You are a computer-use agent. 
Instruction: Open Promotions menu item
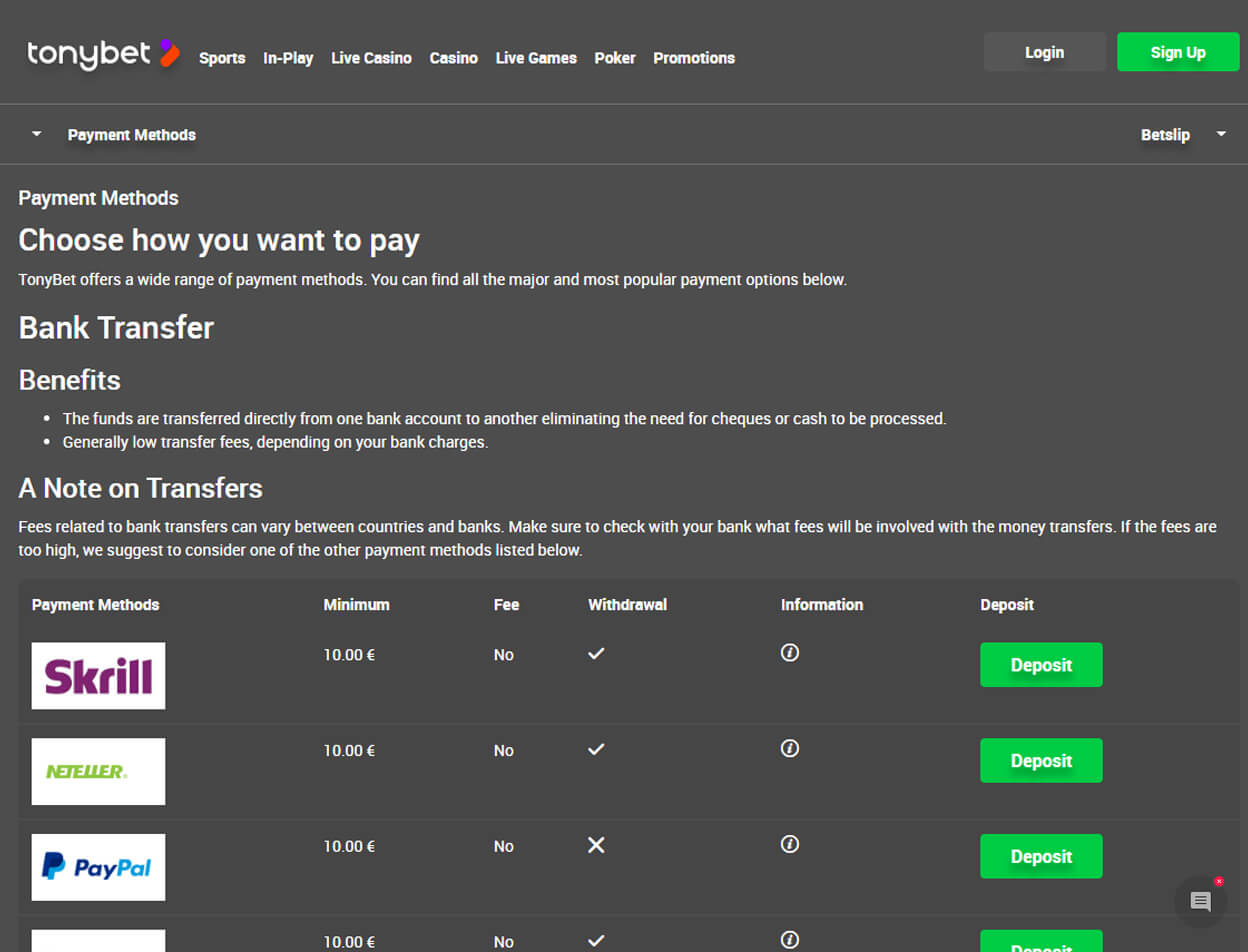click(694, 58)
